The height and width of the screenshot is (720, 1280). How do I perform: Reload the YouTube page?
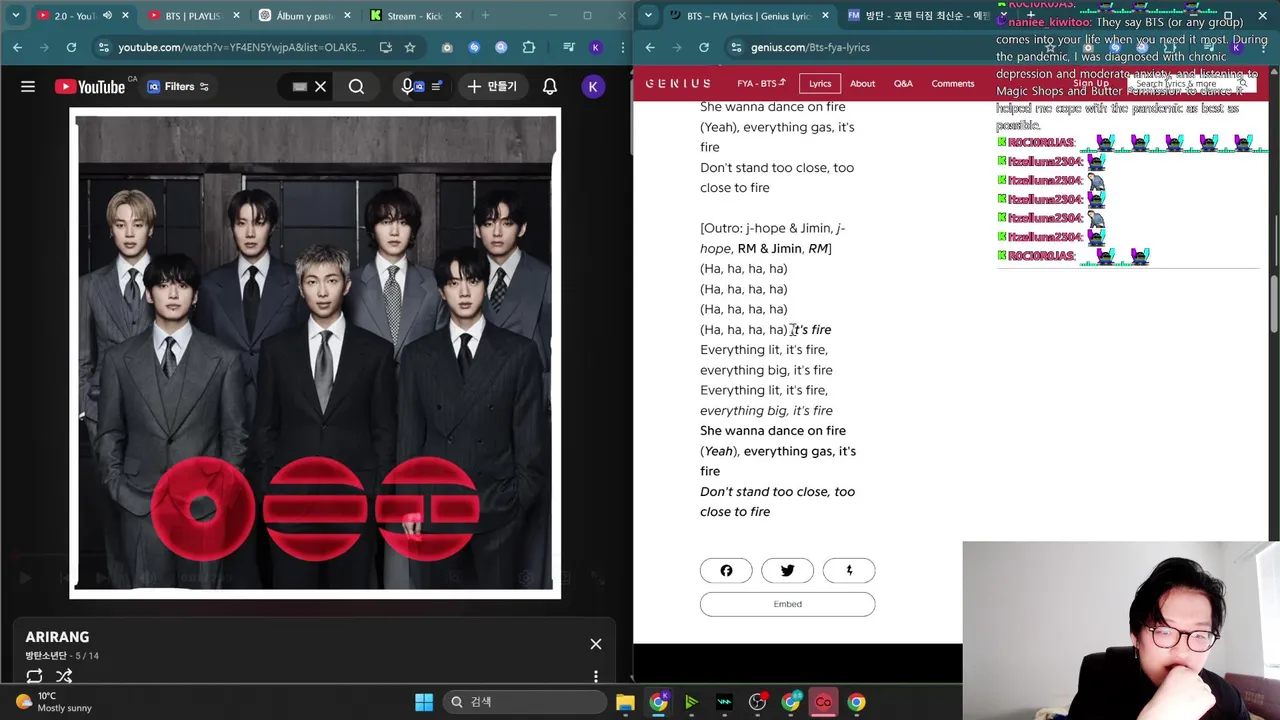[71, 47]
